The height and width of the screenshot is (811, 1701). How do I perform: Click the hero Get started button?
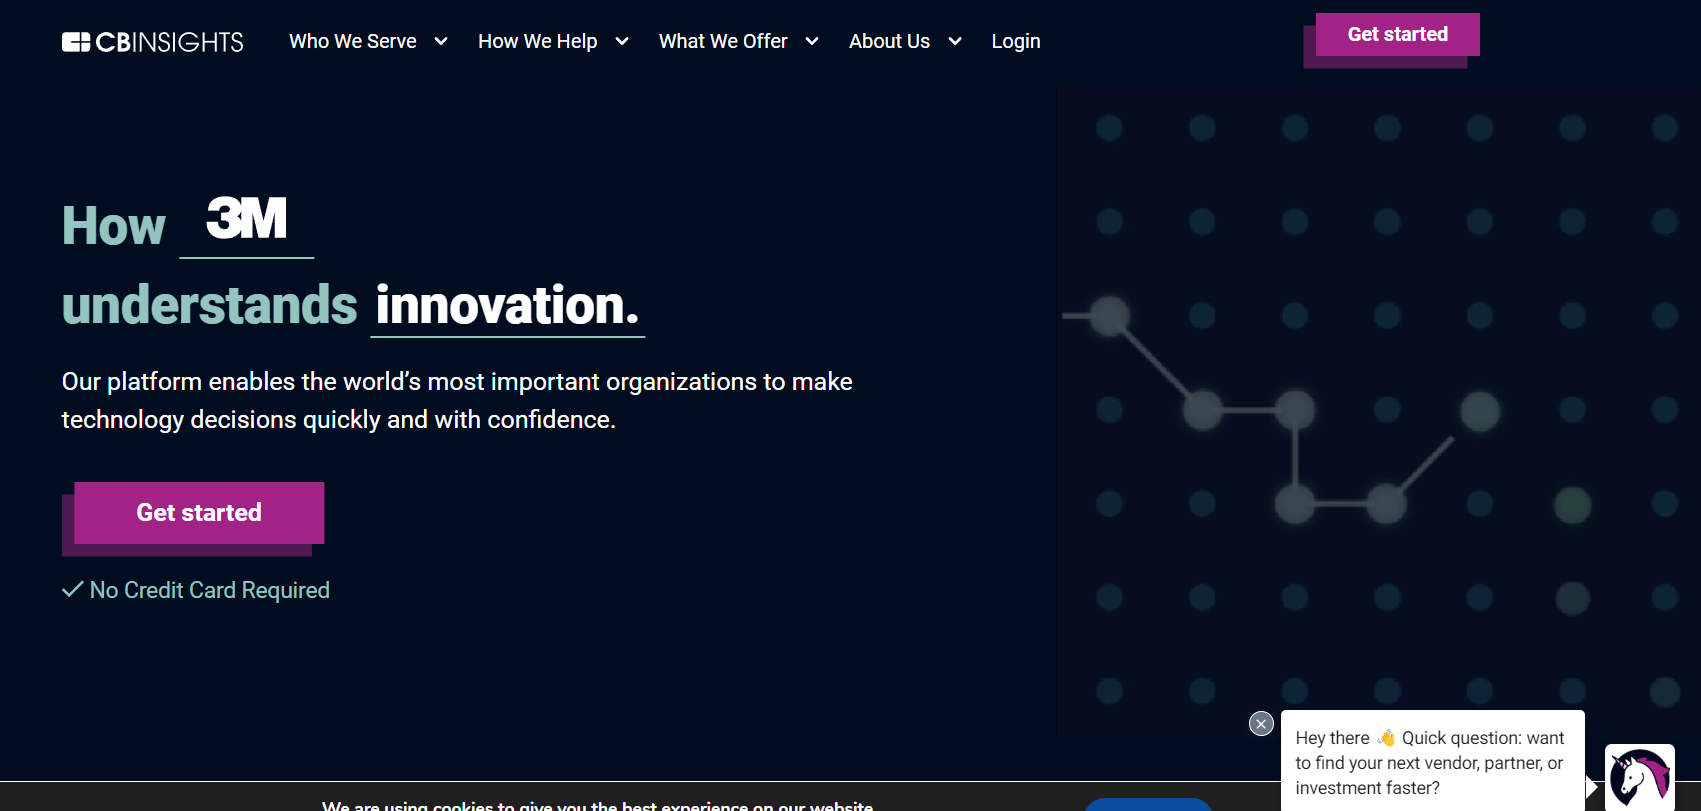pyautogui.click(x=199, y=513)
